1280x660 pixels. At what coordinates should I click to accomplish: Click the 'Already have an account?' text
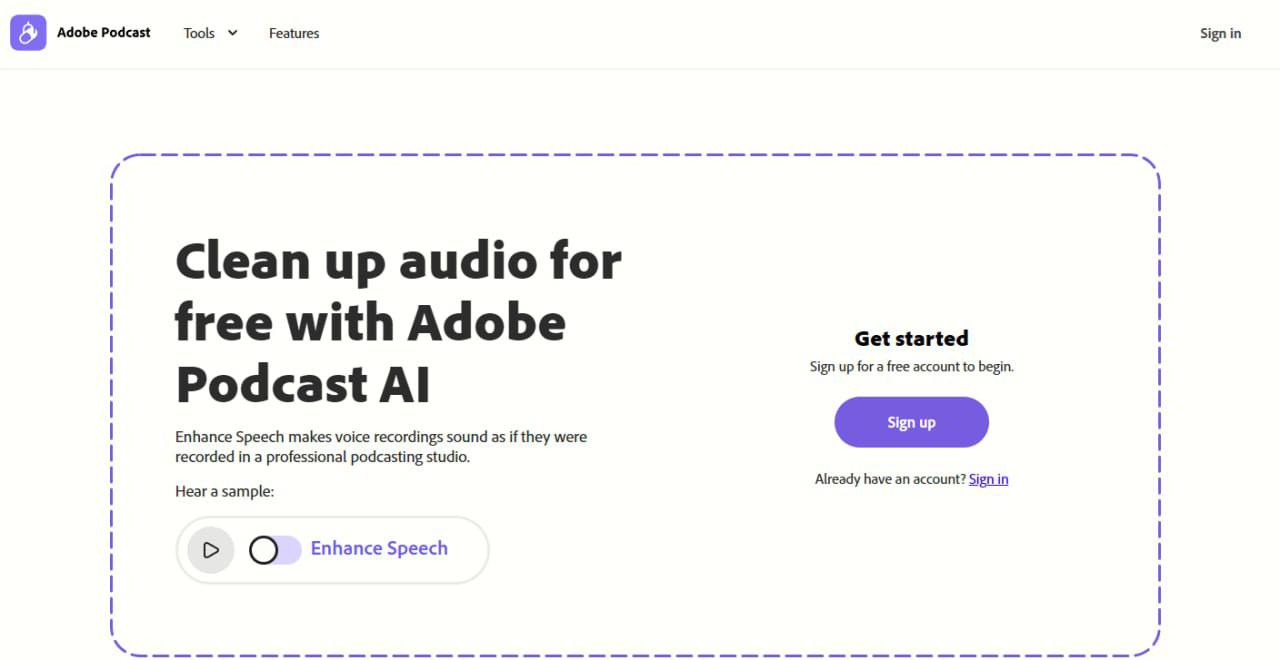tap(890, 479)
